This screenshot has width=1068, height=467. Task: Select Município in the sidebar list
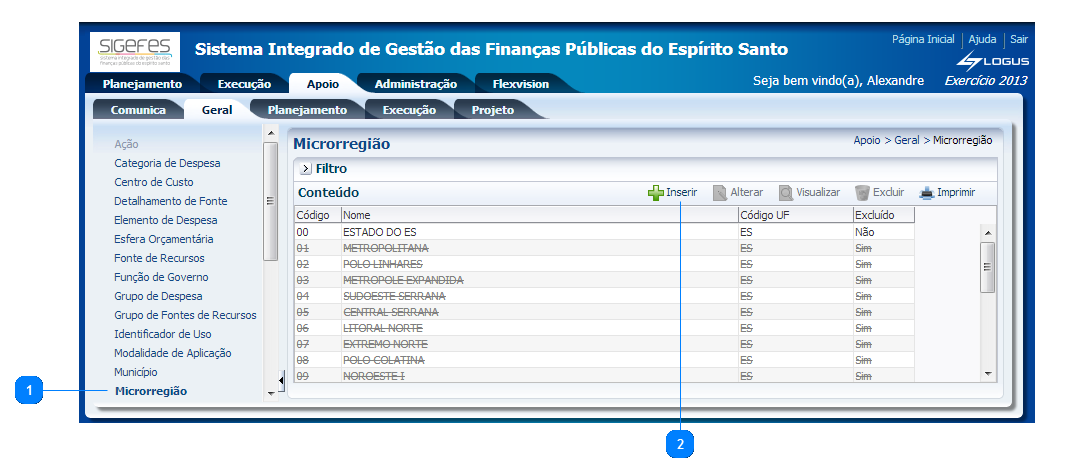(x=136, y=372)
